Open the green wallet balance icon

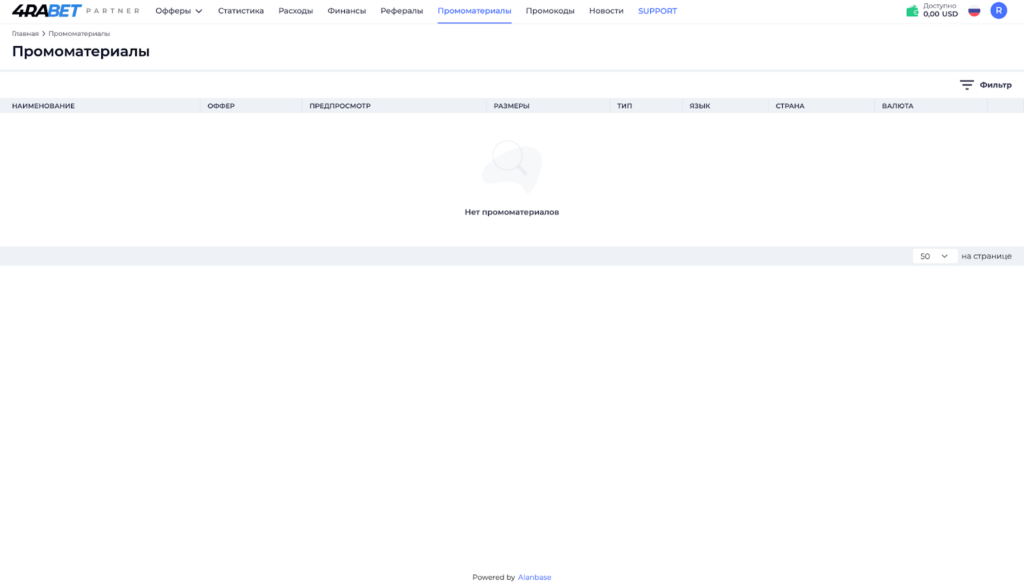coord(912,10)
